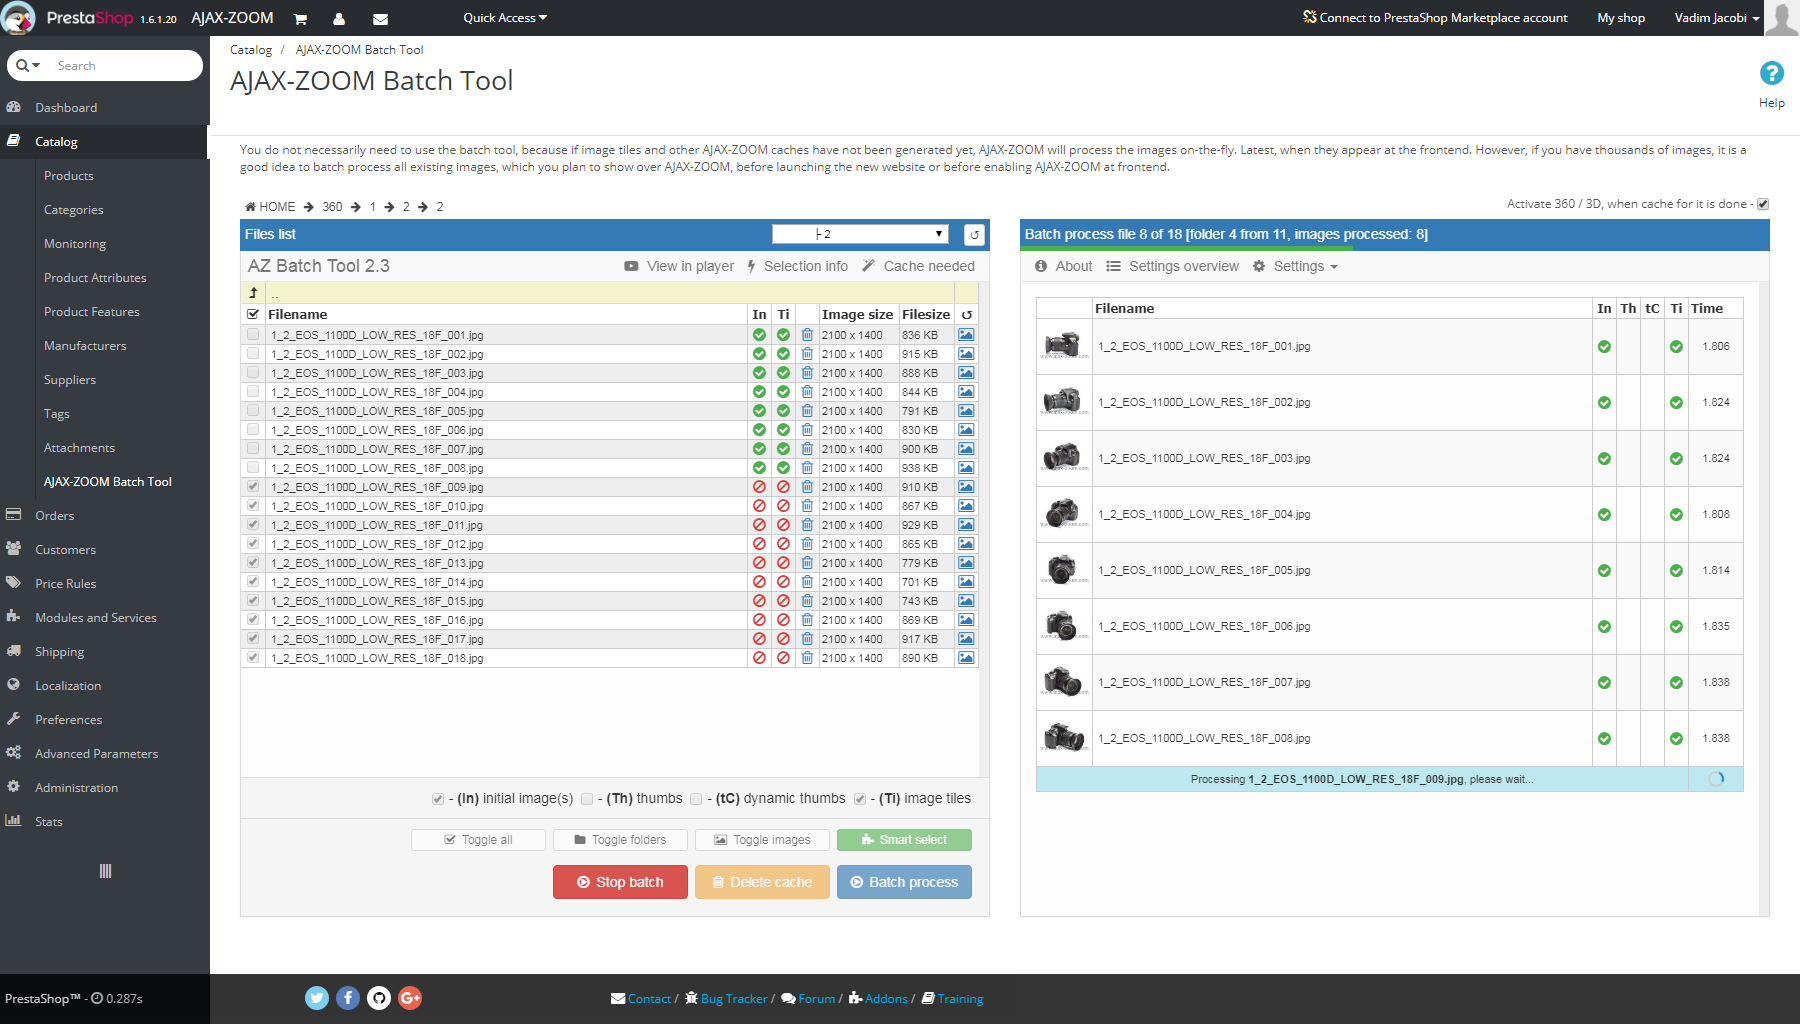This screenshot has width=1800, height=1024.
Task: Click the trash icon for 18F_010.jpg
Action: pyautogui.click(x=807, y=506)
